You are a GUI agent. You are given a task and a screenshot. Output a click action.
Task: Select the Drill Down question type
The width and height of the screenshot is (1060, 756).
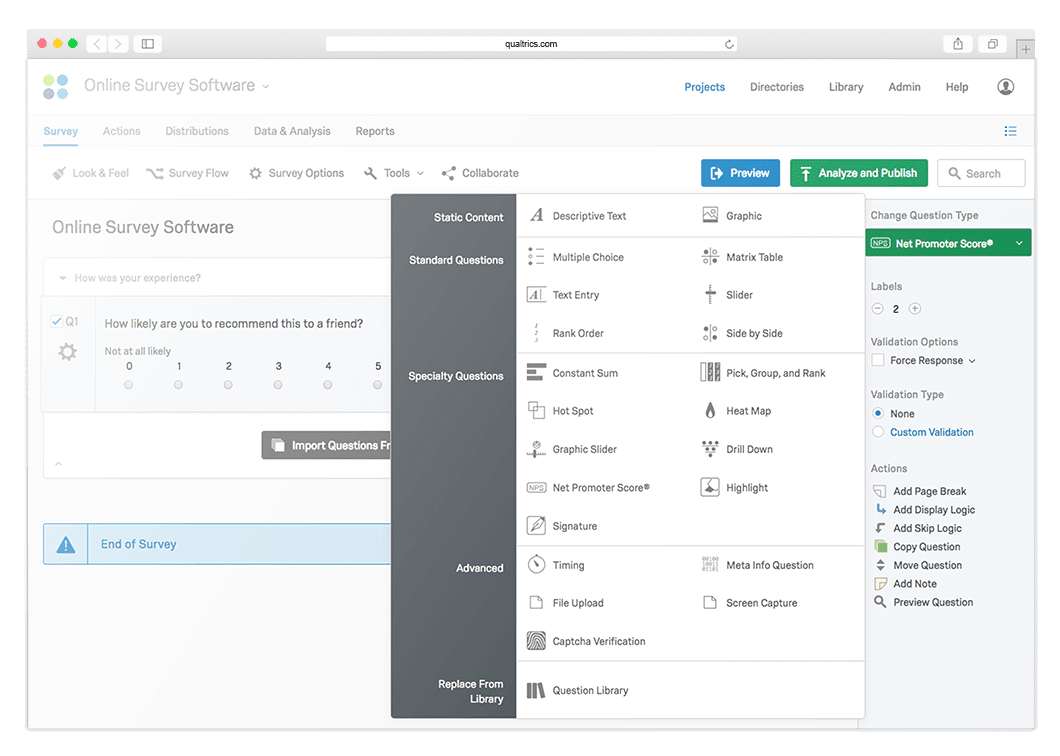[x=747, y=449]
